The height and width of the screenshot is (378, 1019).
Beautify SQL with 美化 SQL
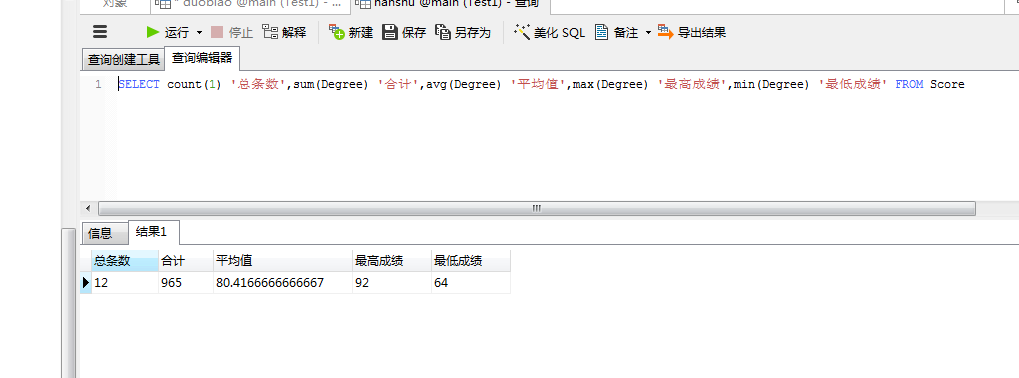(x=550, y=32)
